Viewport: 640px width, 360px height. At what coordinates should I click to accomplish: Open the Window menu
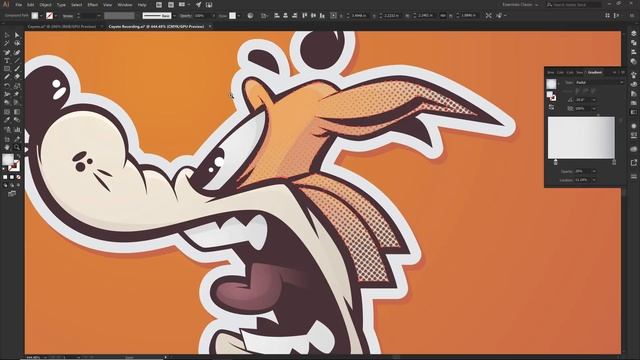tap(124, 5)
